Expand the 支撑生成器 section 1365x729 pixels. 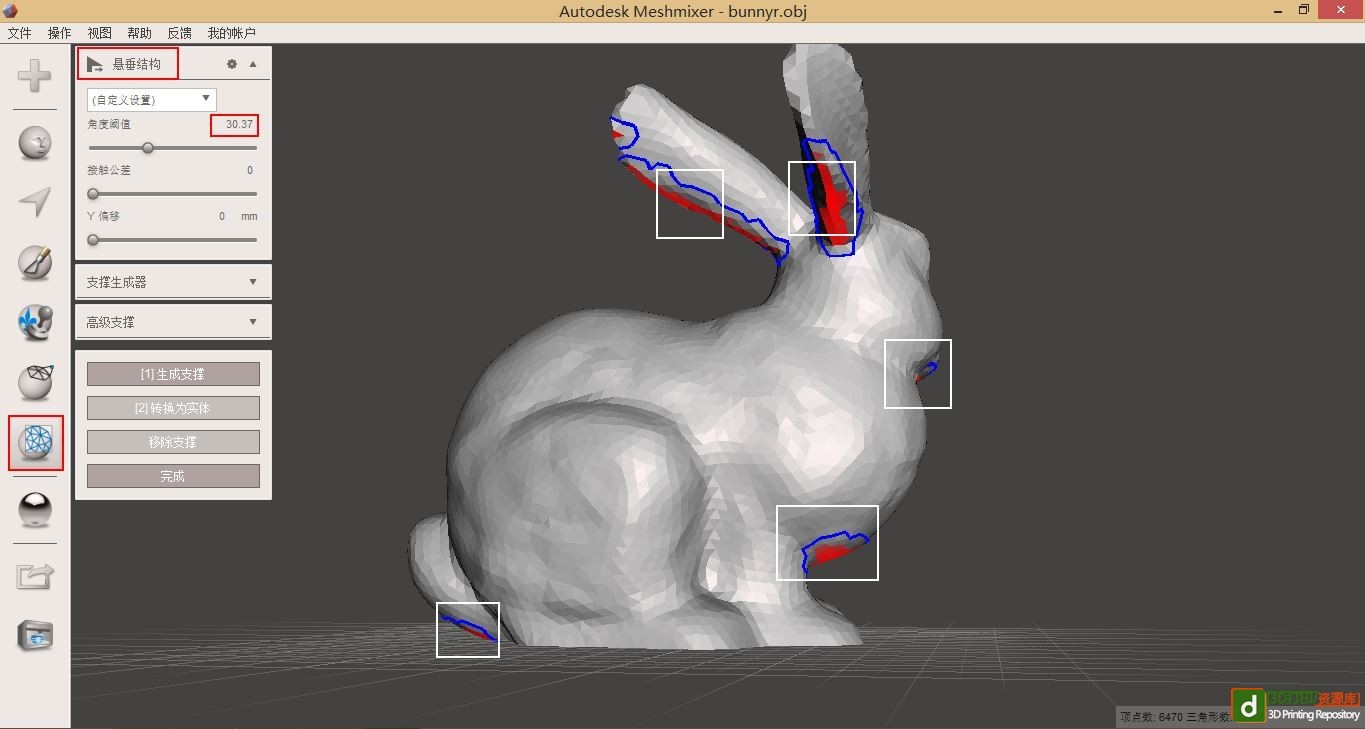pyautogui.click(x=173, y=282)
